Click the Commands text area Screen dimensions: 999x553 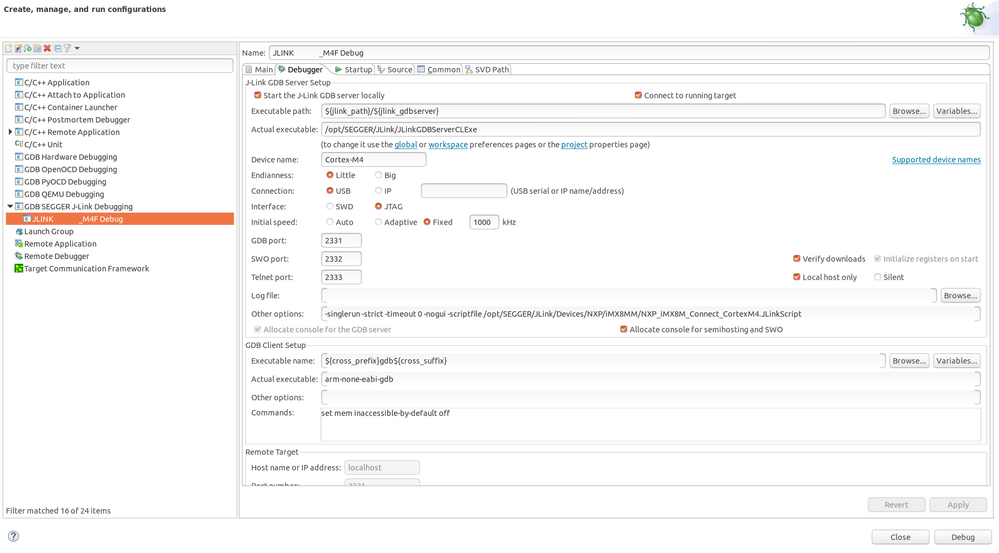click(x=650, y=424)
